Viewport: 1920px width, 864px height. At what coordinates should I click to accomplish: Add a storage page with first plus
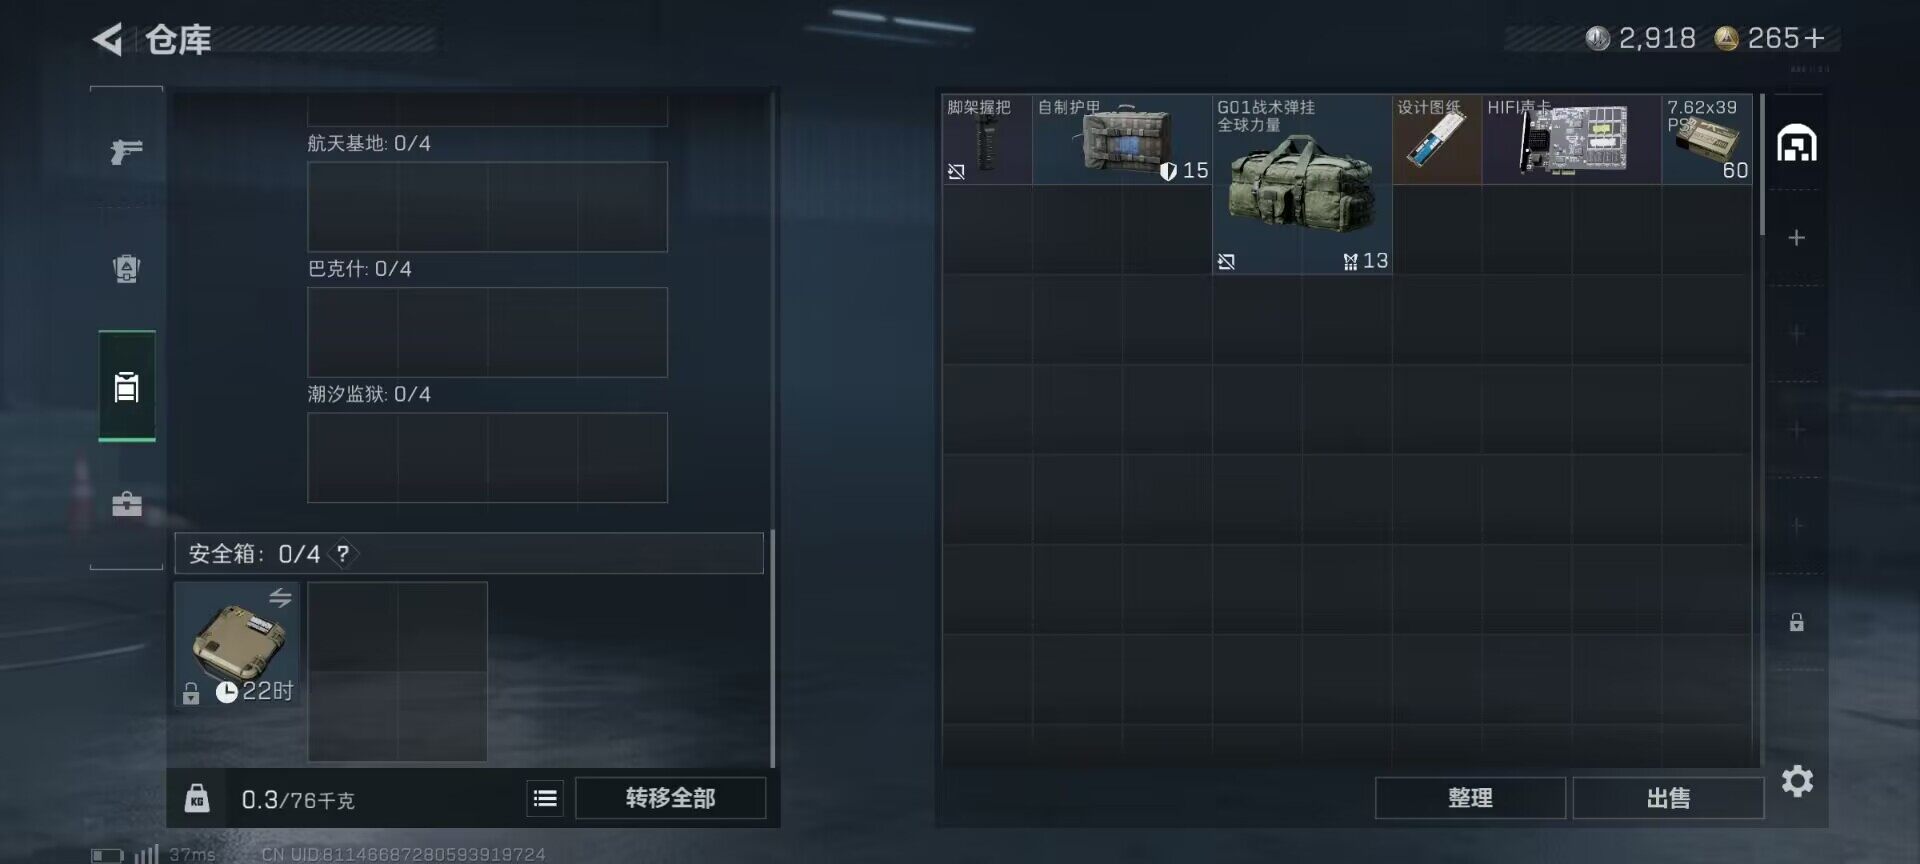(1797, 237)
